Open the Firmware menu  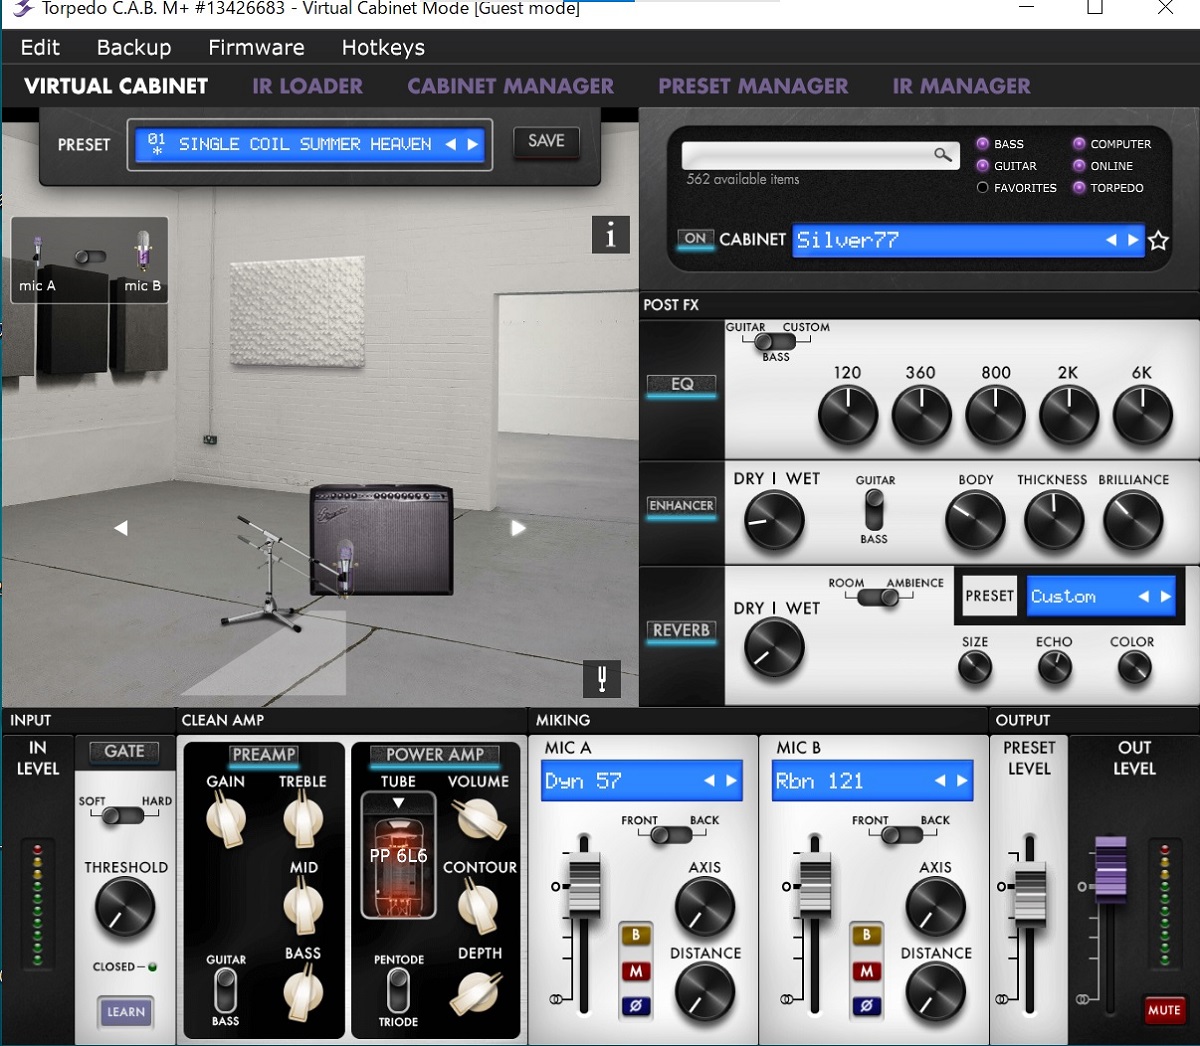click(256, 47)
